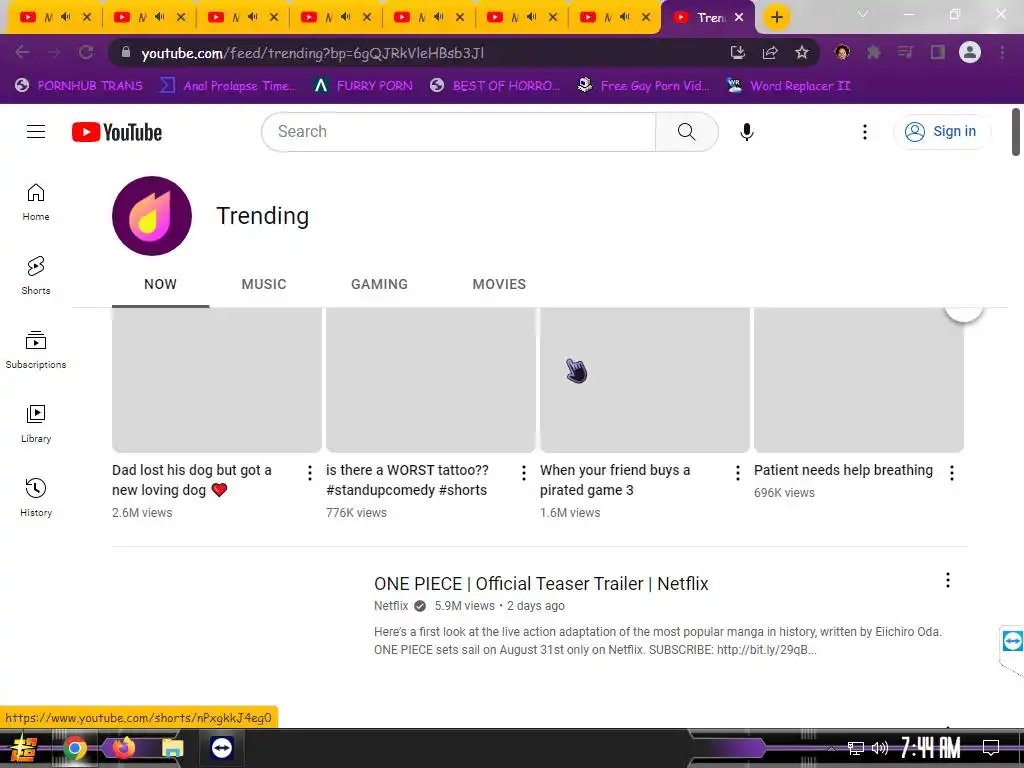This screenshot has height=768, width=1024.
Task: Open the Extensions puzzle icon
Action: (x=874, y=52)
